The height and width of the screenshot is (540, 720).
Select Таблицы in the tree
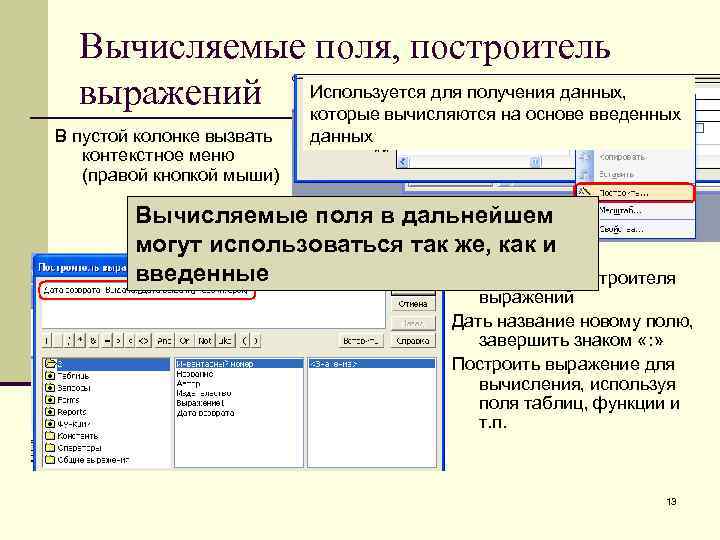point(73,376)
